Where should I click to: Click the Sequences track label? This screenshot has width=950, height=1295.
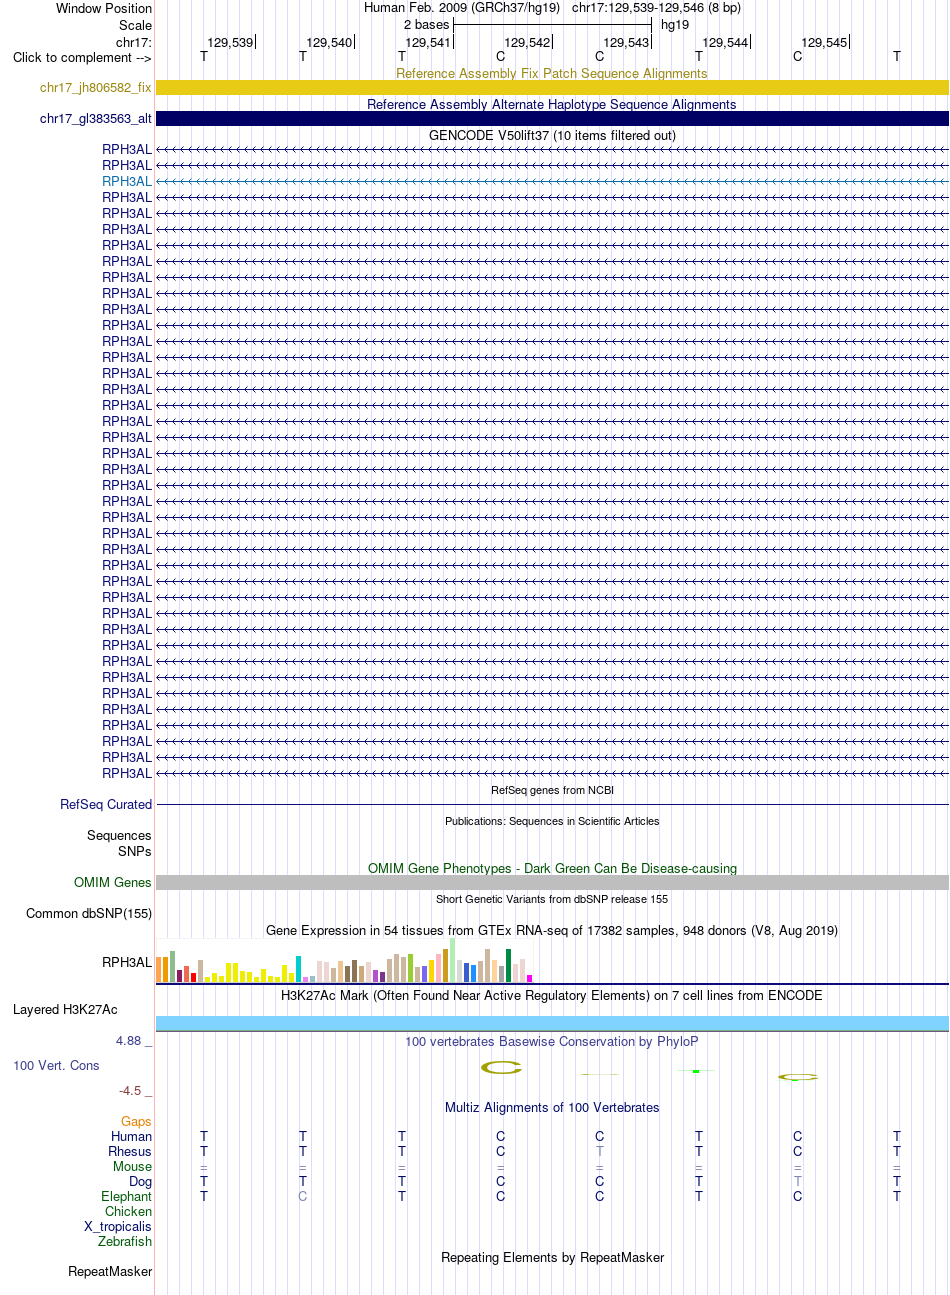click(x=119, y=836)
